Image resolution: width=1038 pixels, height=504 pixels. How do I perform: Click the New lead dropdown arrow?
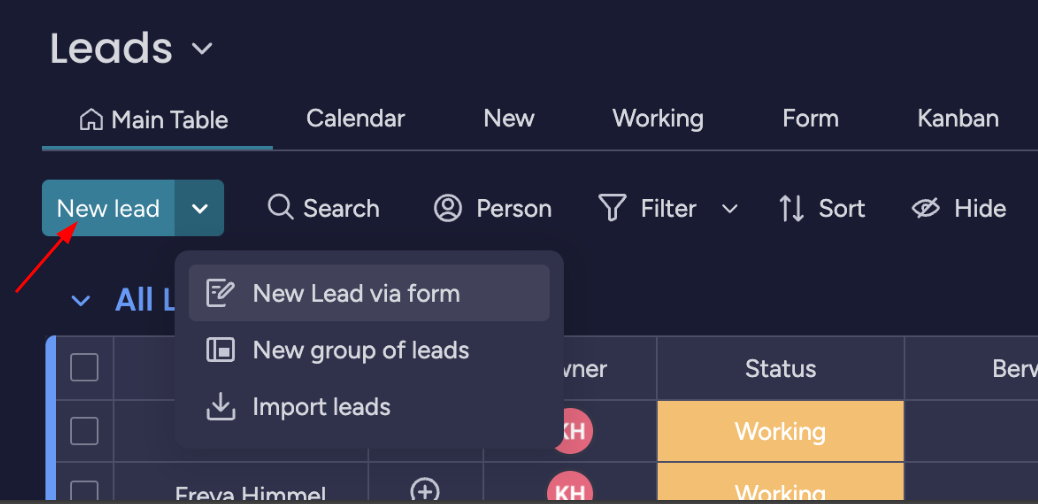click(200, 208)
